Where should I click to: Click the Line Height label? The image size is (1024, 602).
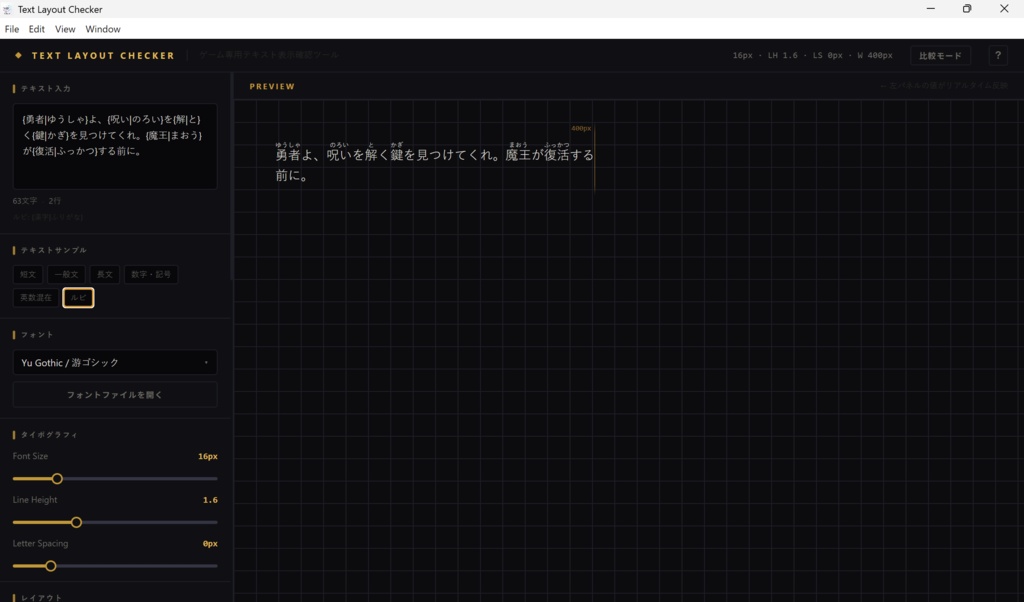(x=35, y=500)
